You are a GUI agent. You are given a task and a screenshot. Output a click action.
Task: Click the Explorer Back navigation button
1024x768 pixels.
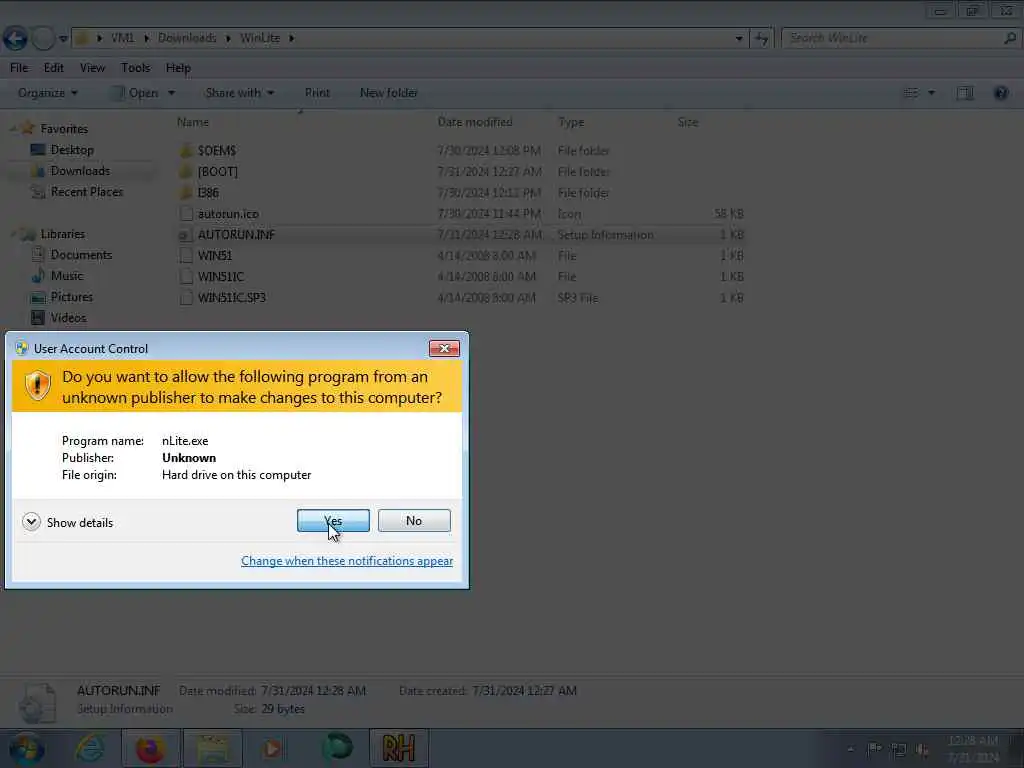tap(15, 39)
